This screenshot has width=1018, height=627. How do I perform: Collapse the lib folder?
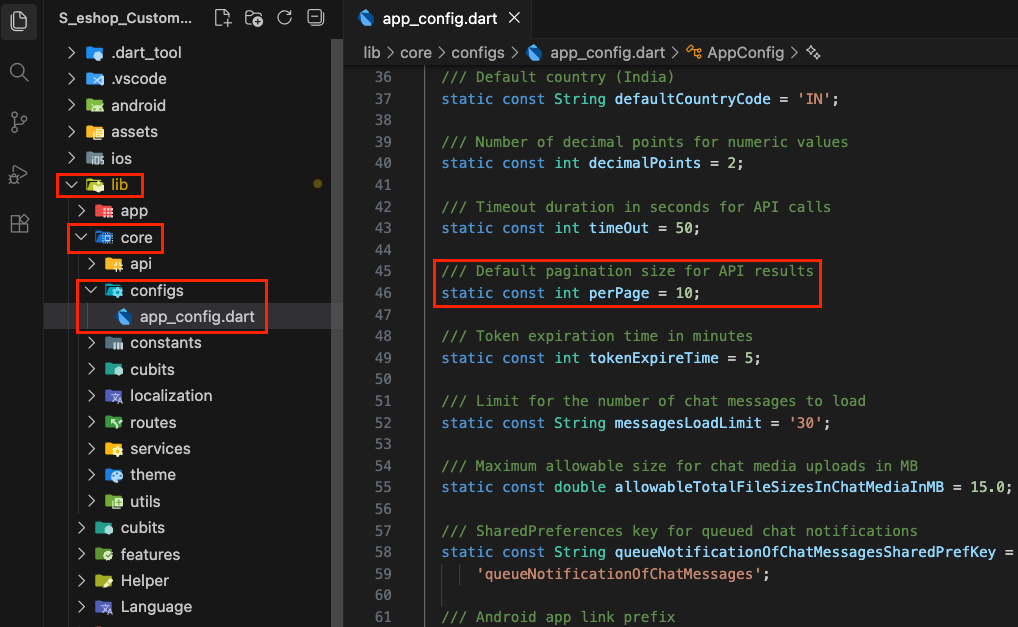click(71, 184)
